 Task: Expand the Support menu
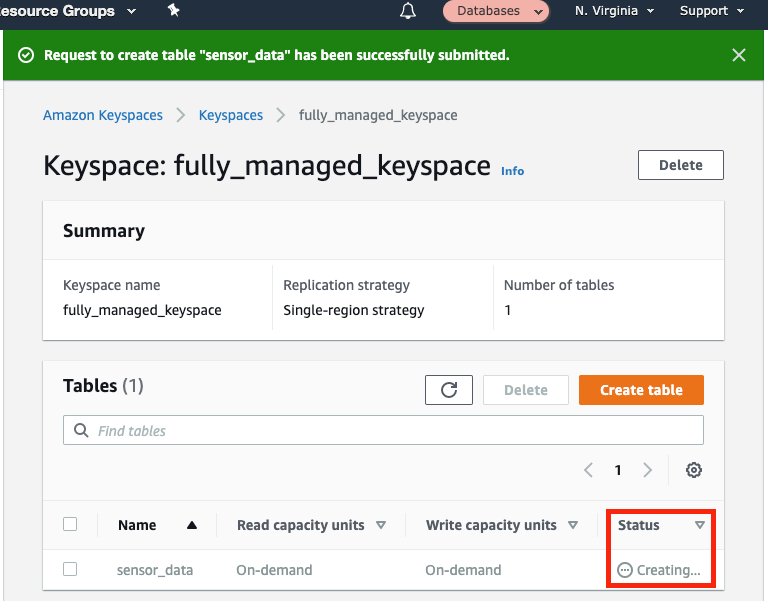712,11
